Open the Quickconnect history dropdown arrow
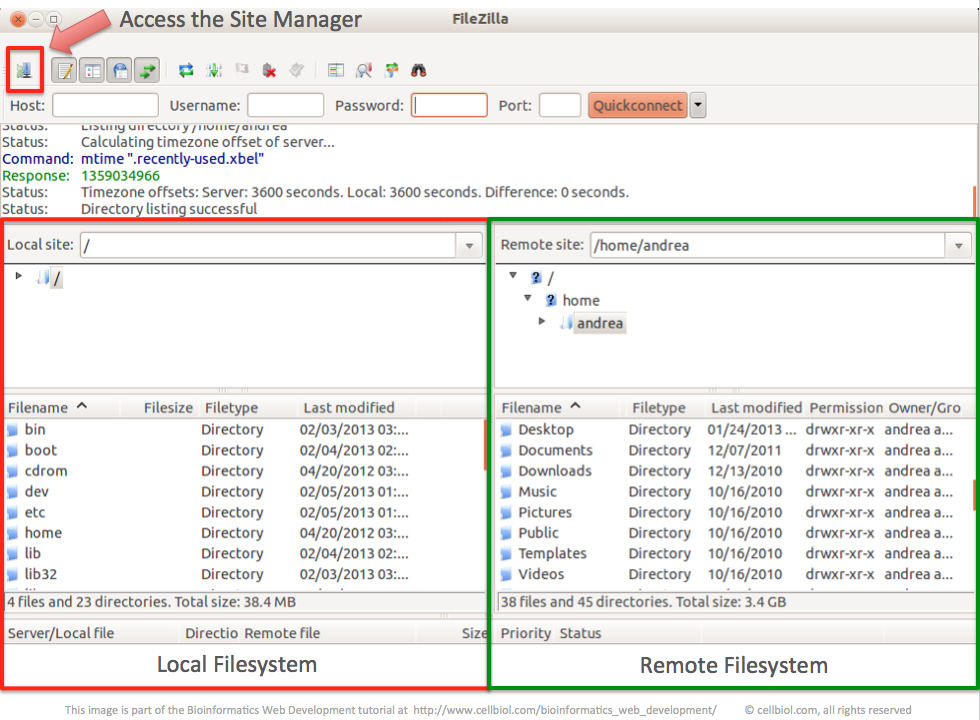This screenshot has width=980, height=720. [x=698, y=105]
